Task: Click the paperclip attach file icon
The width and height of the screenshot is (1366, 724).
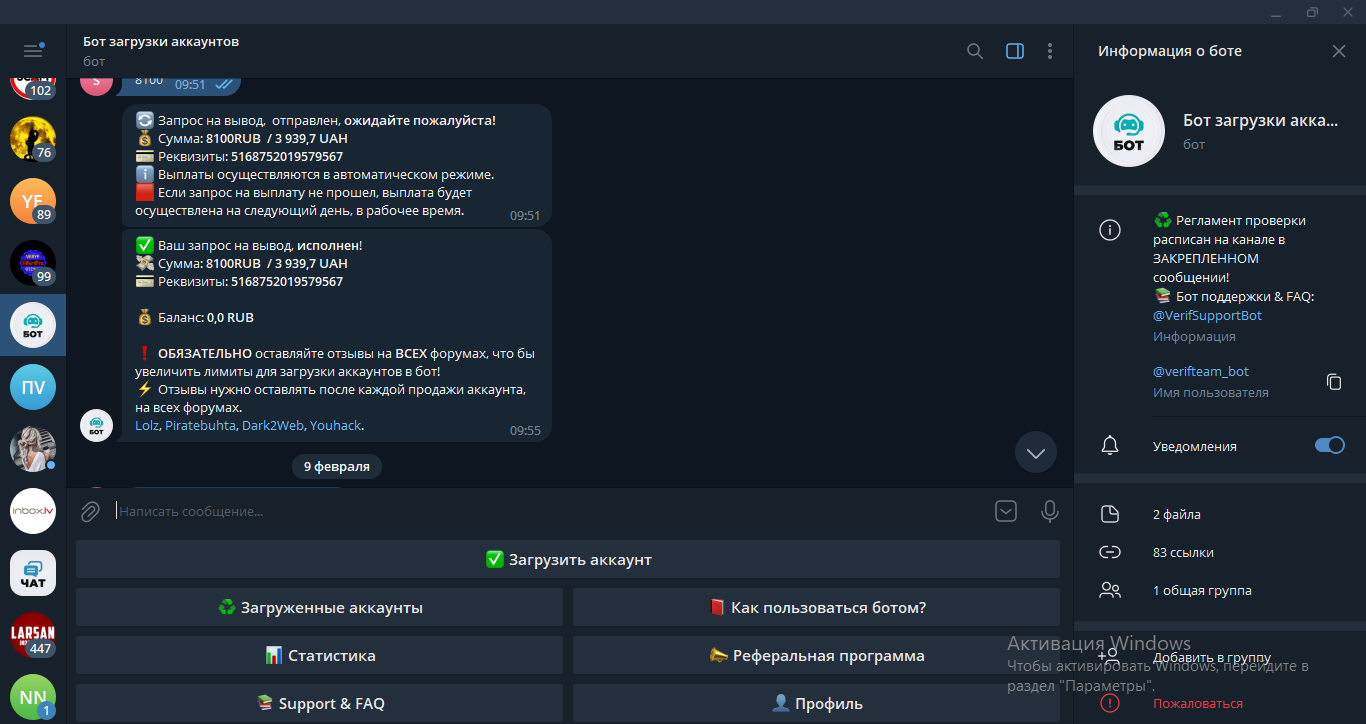Action: pyautogui.click(x=90, y=512)
